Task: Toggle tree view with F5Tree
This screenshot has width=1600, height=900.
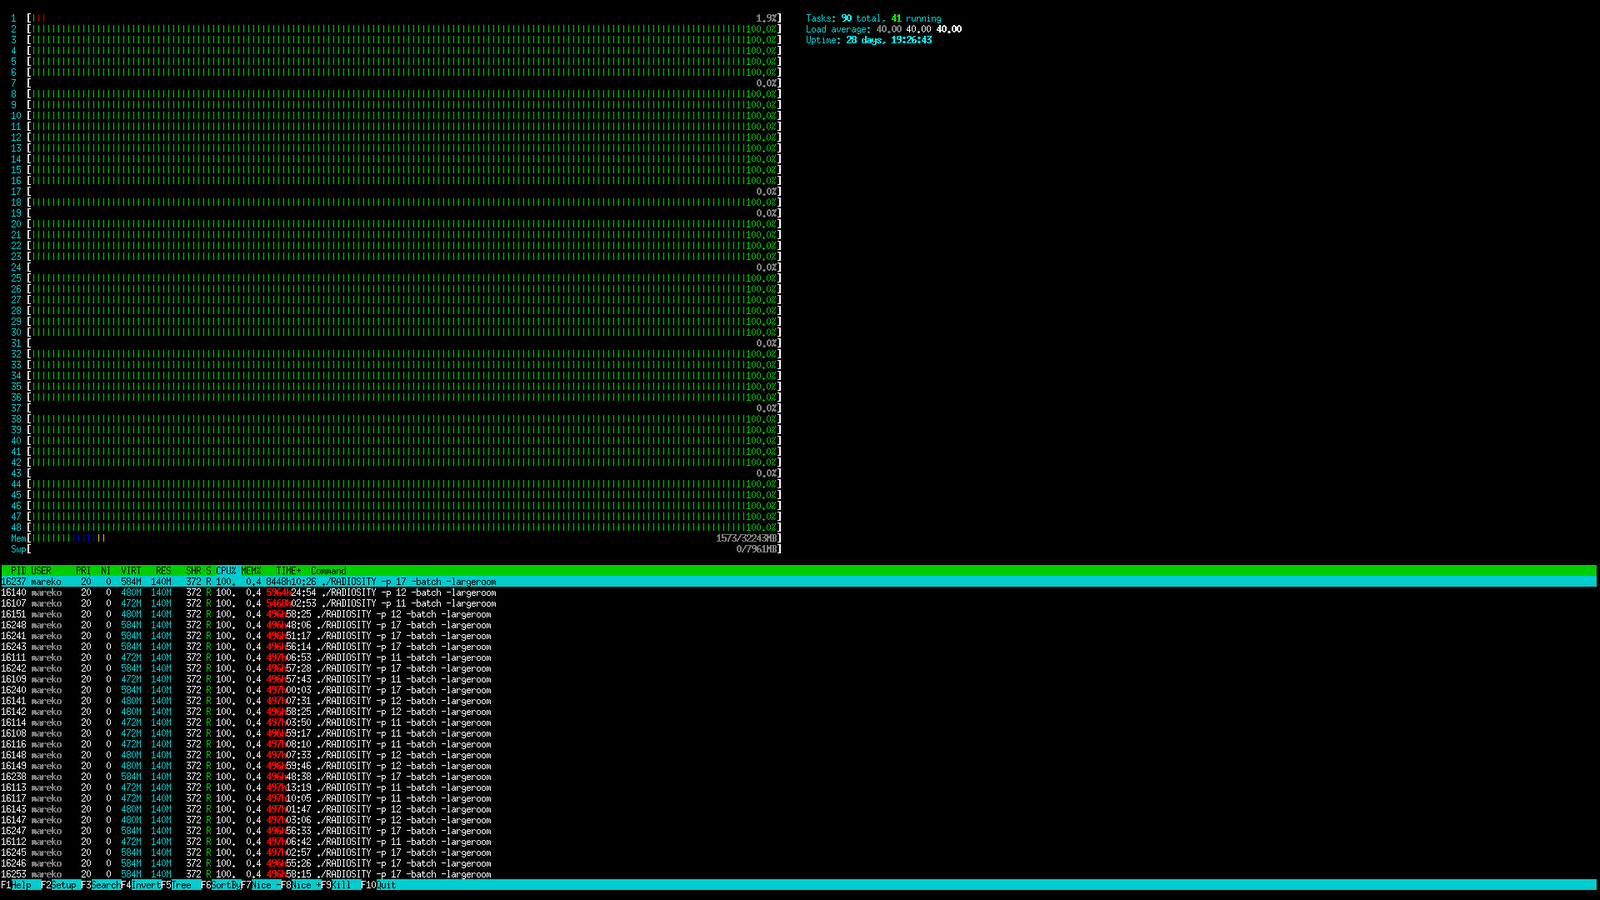Action: coord(178,885)
